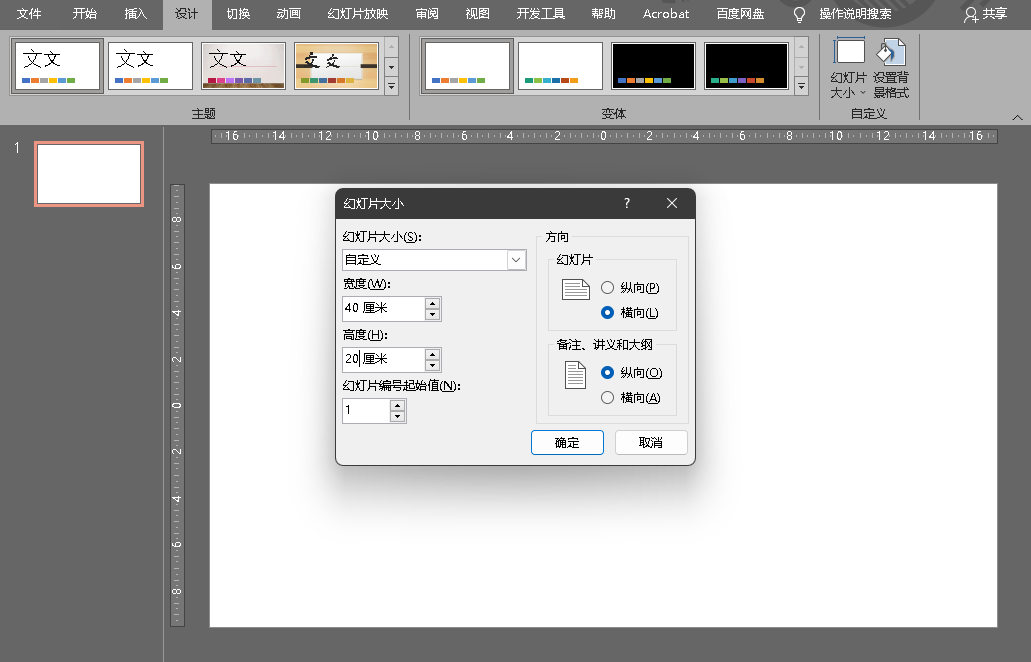Select the second theme thumbnail in 主题 gallery
The width and height of the screenshot is (1031, 662).
(x=150, y=66)
